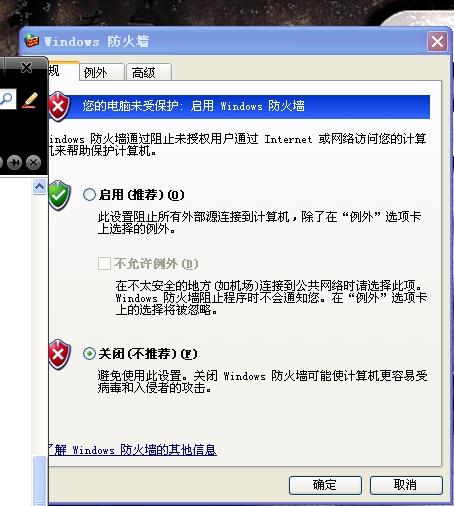Image resolution: width=454 pixels, height=506 pixels.
Task: Select the 关闭(不推荐) radio button
Action: coord(89,353)
